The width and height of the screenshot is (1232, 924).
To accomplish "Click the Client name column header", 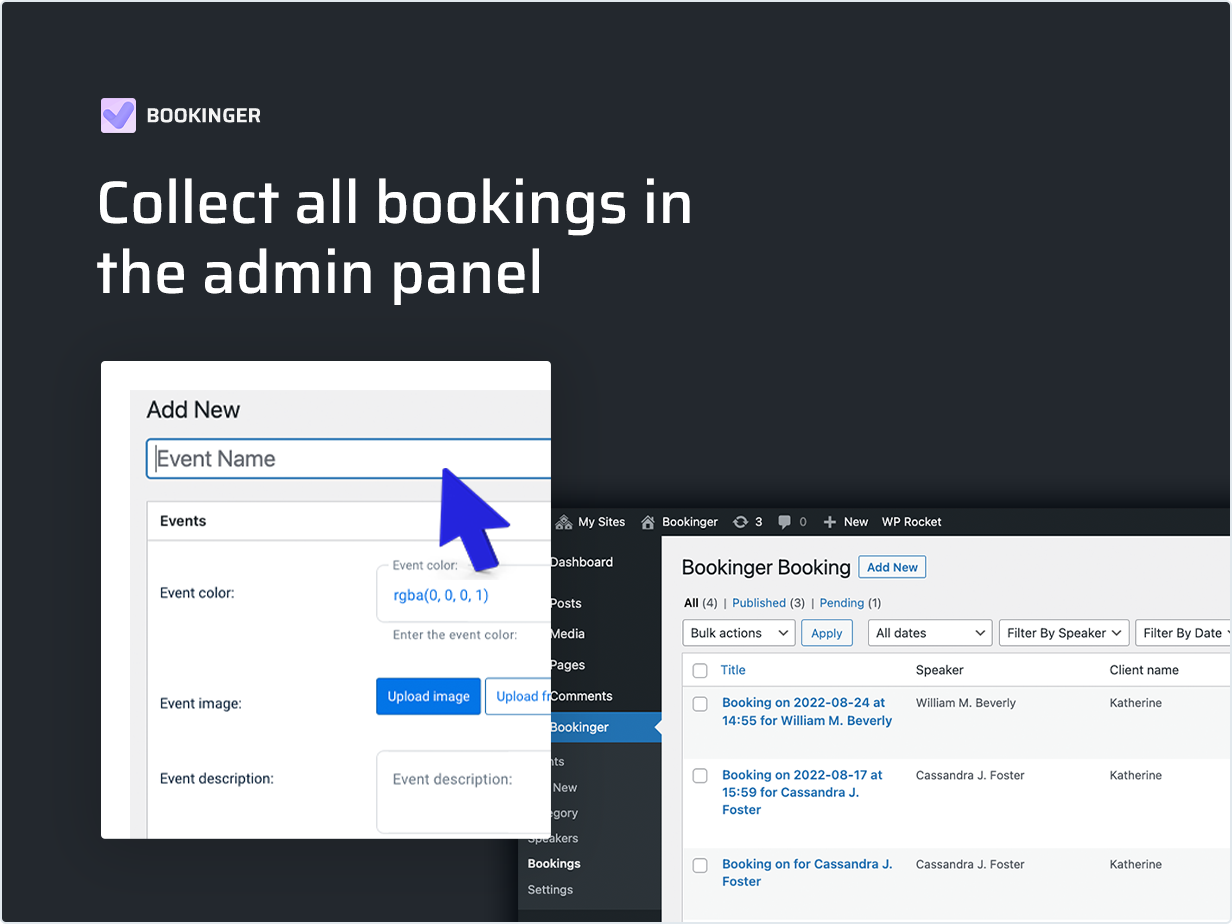I will 1144,670.
